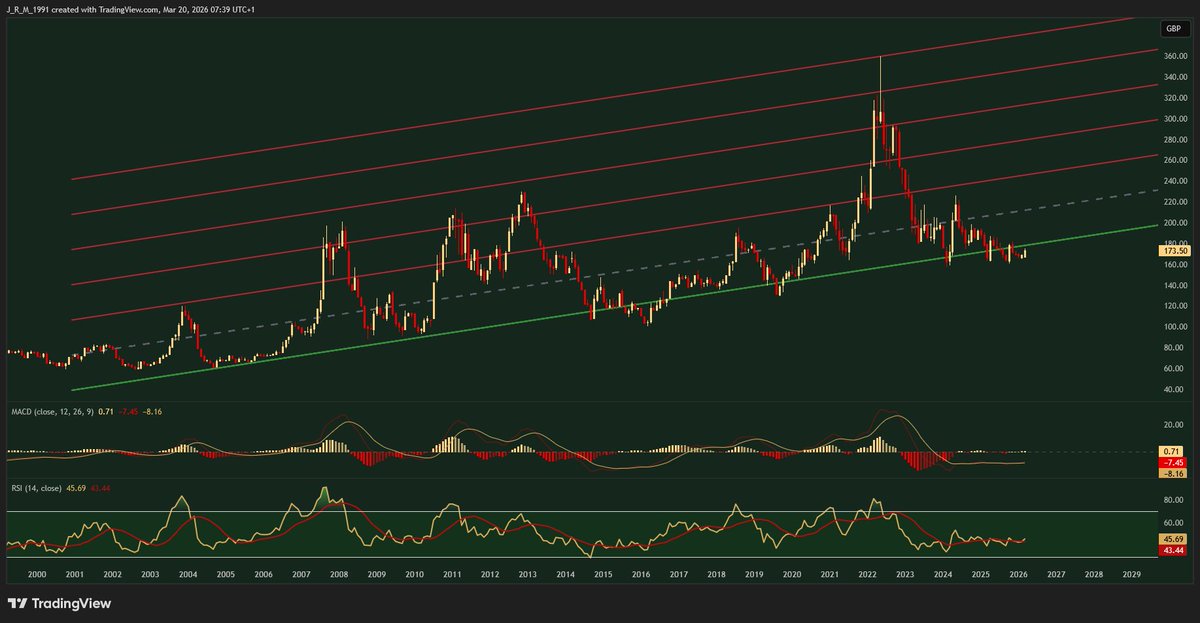
Task: Click the 360.00 price axis label
Action: [x=1174, y=56]
